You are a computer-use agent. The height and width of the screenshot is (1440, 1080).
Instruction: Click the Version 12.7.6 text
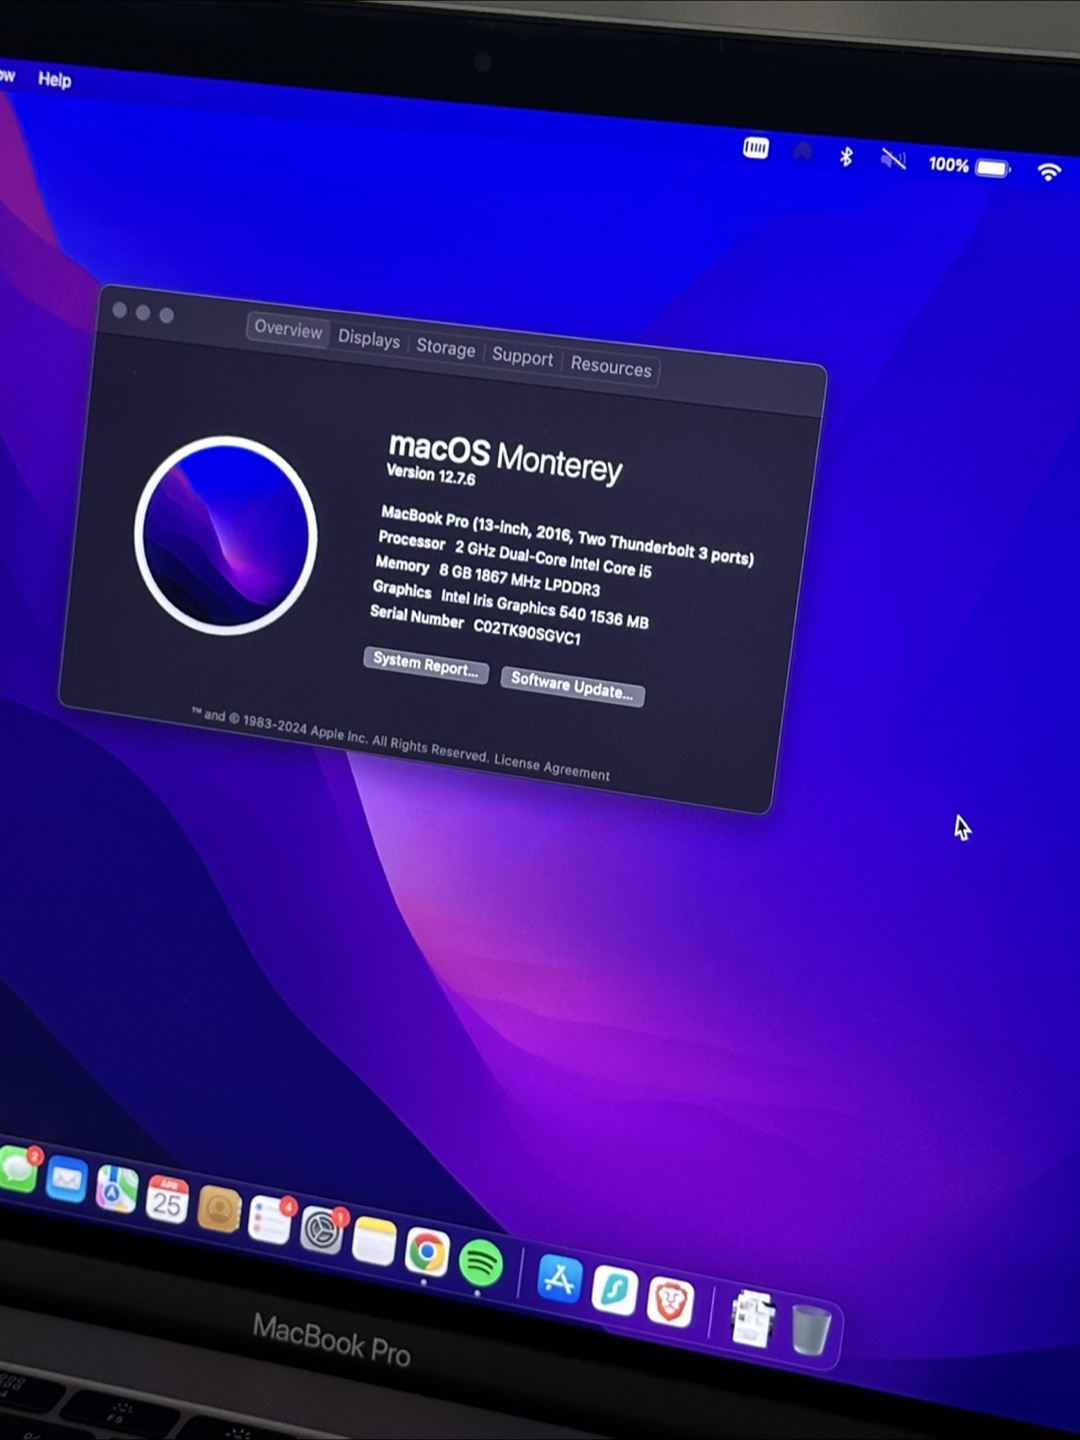pos(431,475)
